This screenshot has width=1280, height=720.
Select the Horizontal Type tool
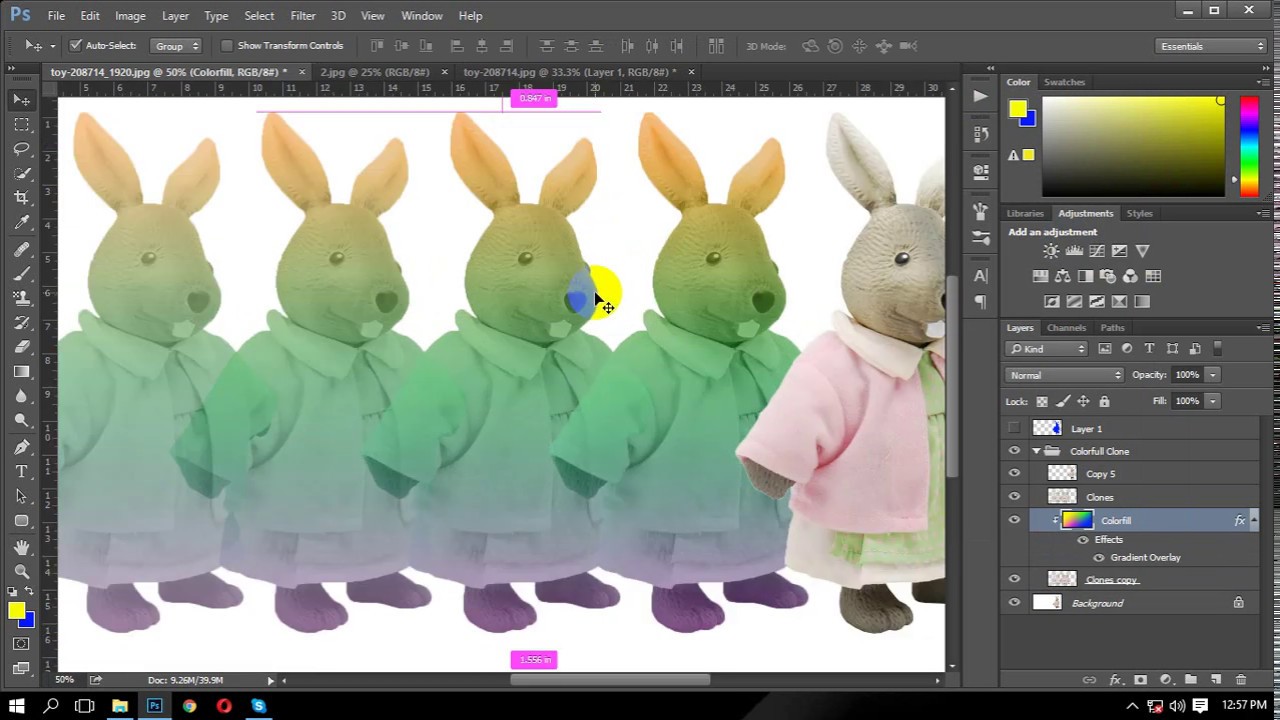coord(21,471)
